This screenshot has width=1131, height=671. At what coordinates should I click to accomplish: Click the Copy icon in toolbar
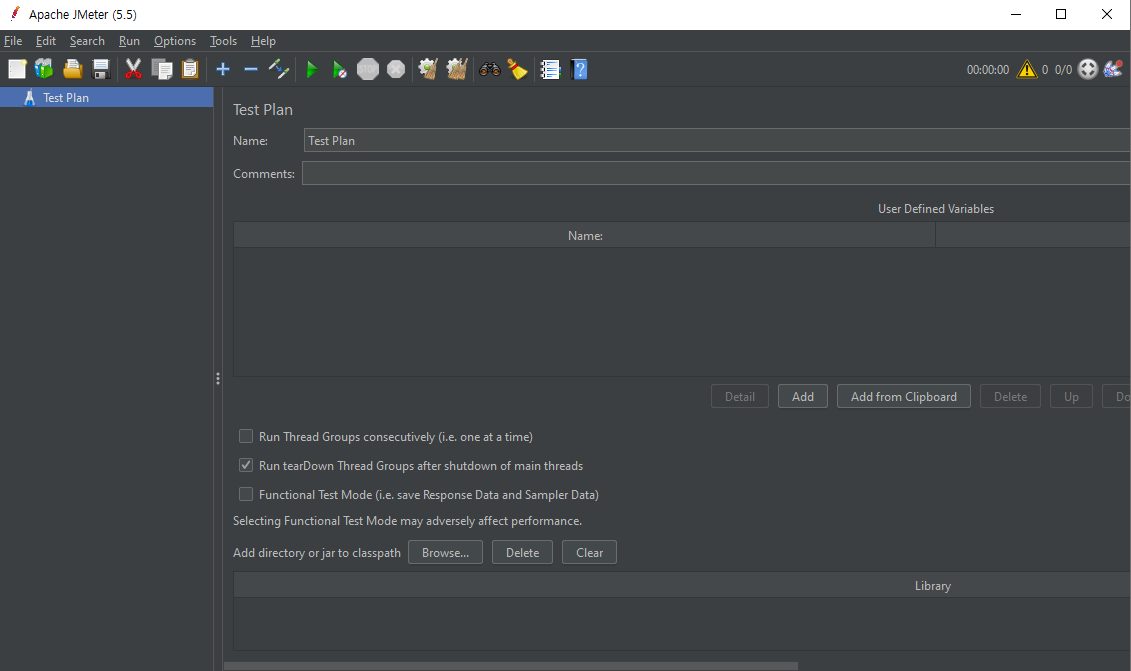point(162,69)
